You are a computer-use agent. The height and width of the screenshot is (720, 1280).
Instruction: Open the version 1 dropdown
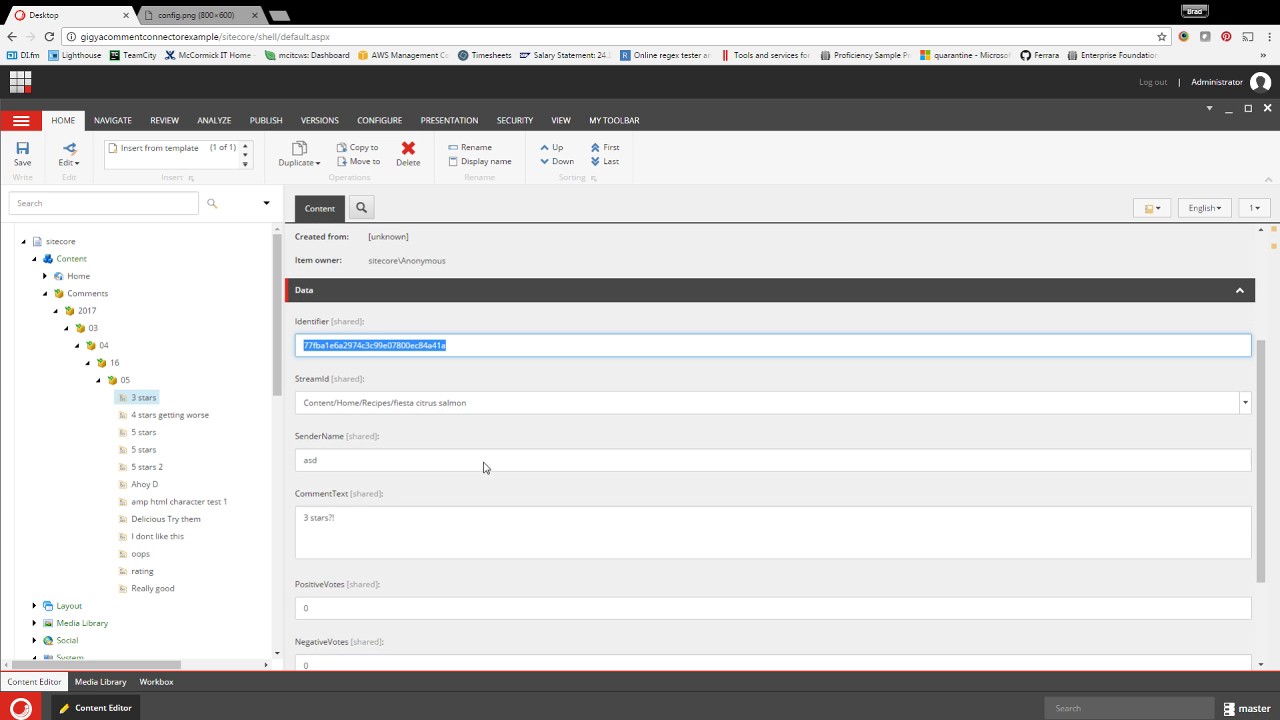1254,208
